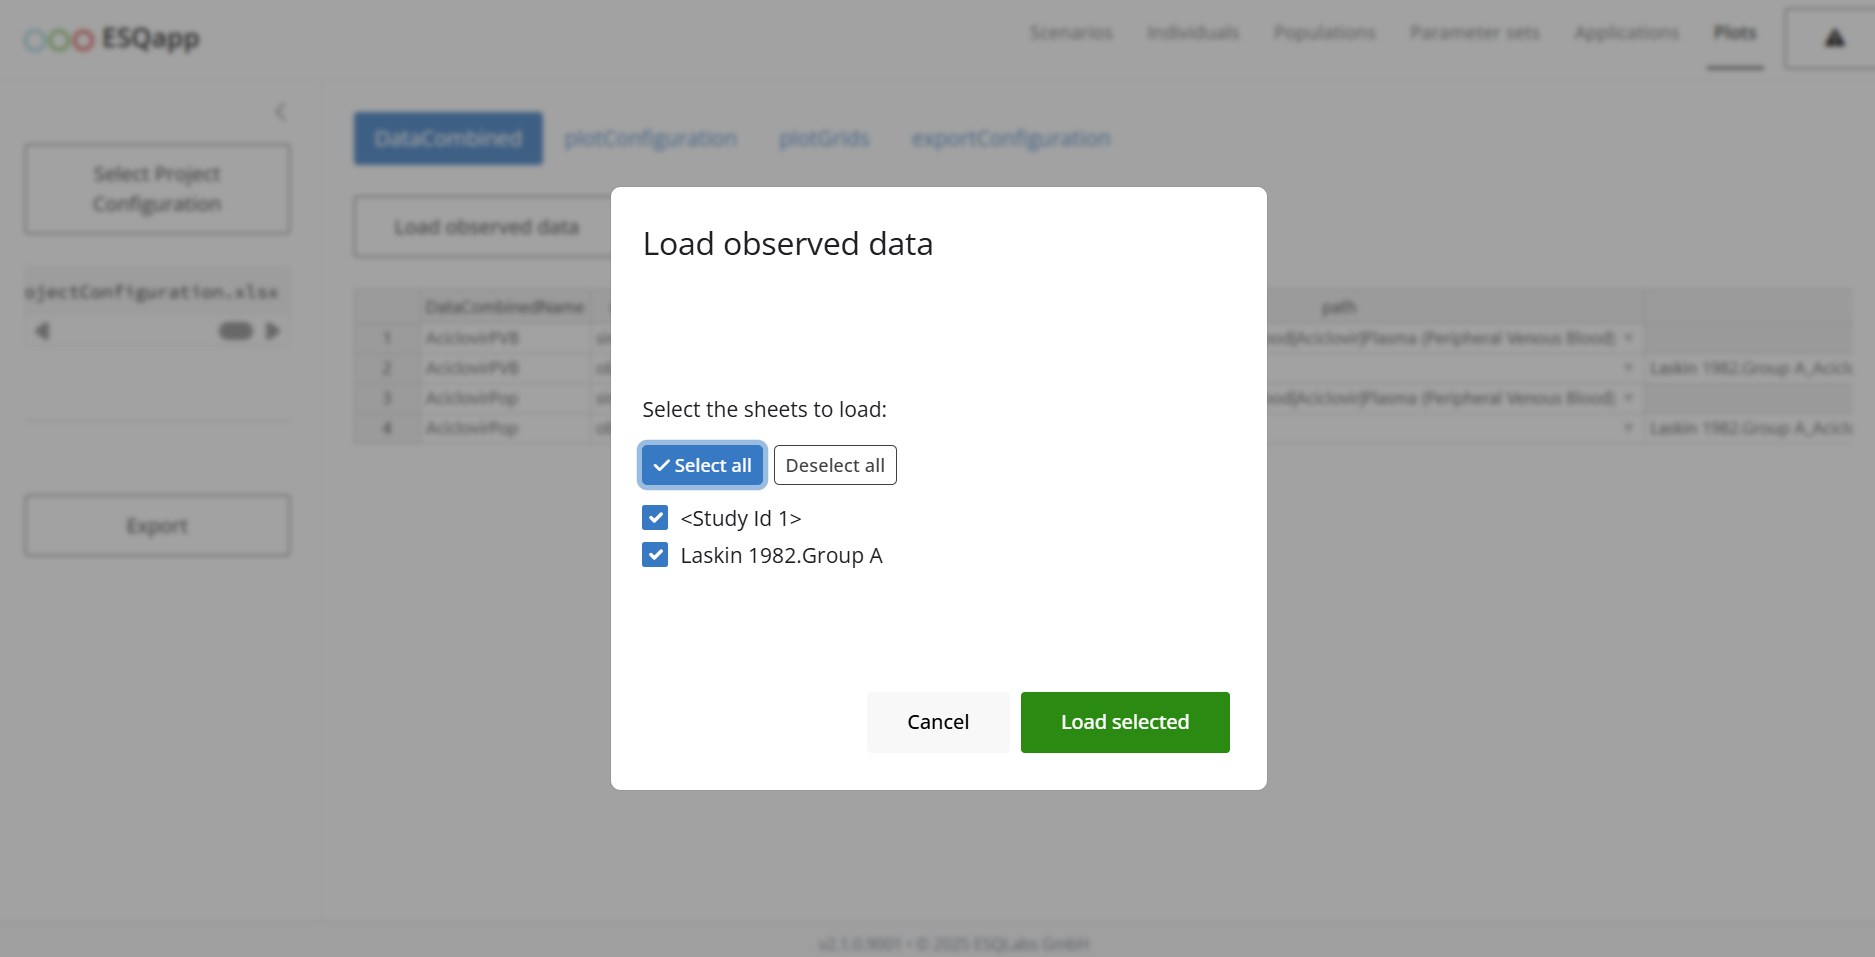Viewport: 1875px width, 957px height.
Task: Click the left scroll arrow under file path
Action: coord(42,331)
